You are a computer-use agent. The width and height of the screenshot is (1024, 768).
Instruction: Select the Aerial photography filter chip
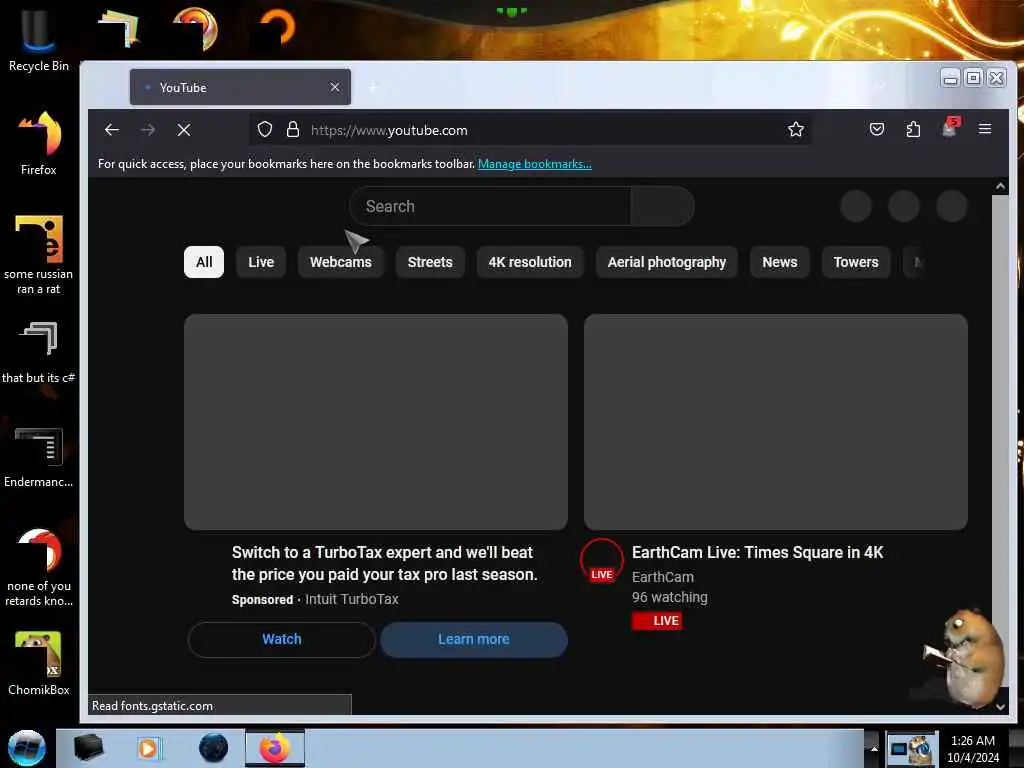[667, 262]
